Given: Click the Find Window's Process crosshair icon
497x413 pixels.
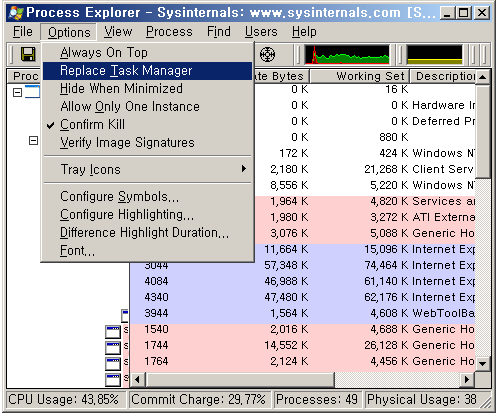Looking at the screenshot, I should pyautogui.click(x=267, y=54).
